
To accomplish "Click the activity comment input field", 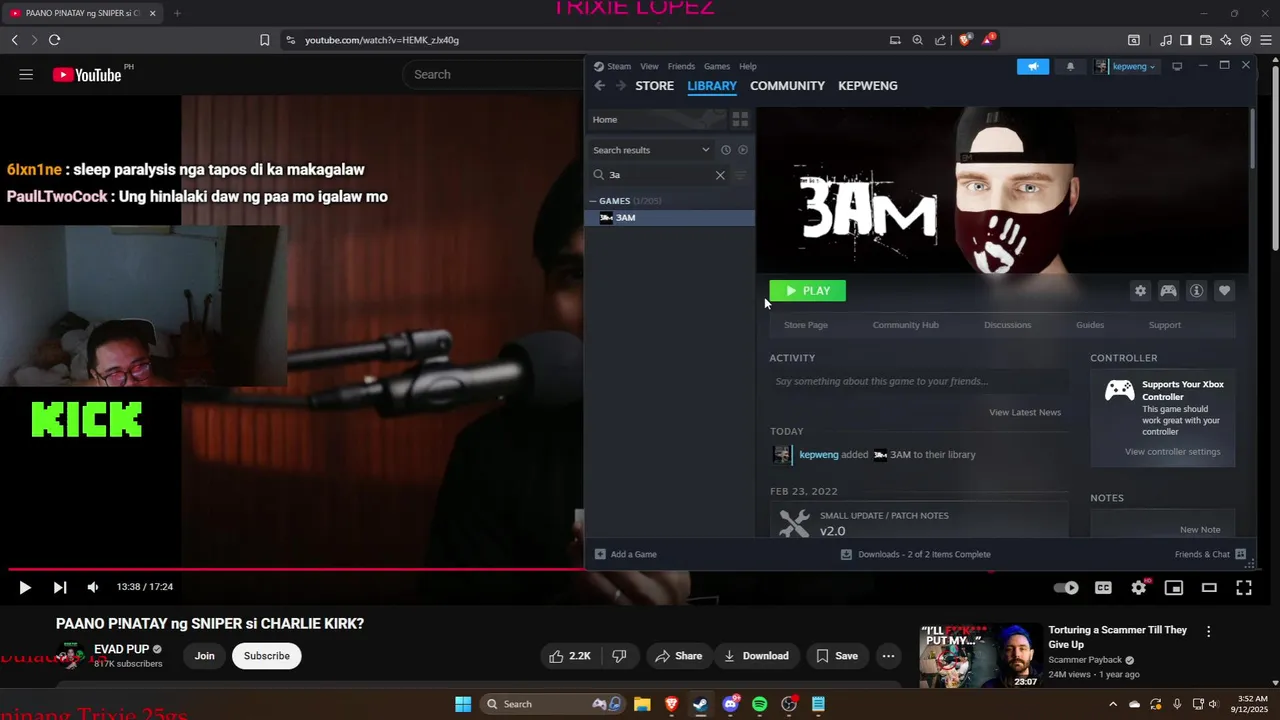I will (918, 381).
